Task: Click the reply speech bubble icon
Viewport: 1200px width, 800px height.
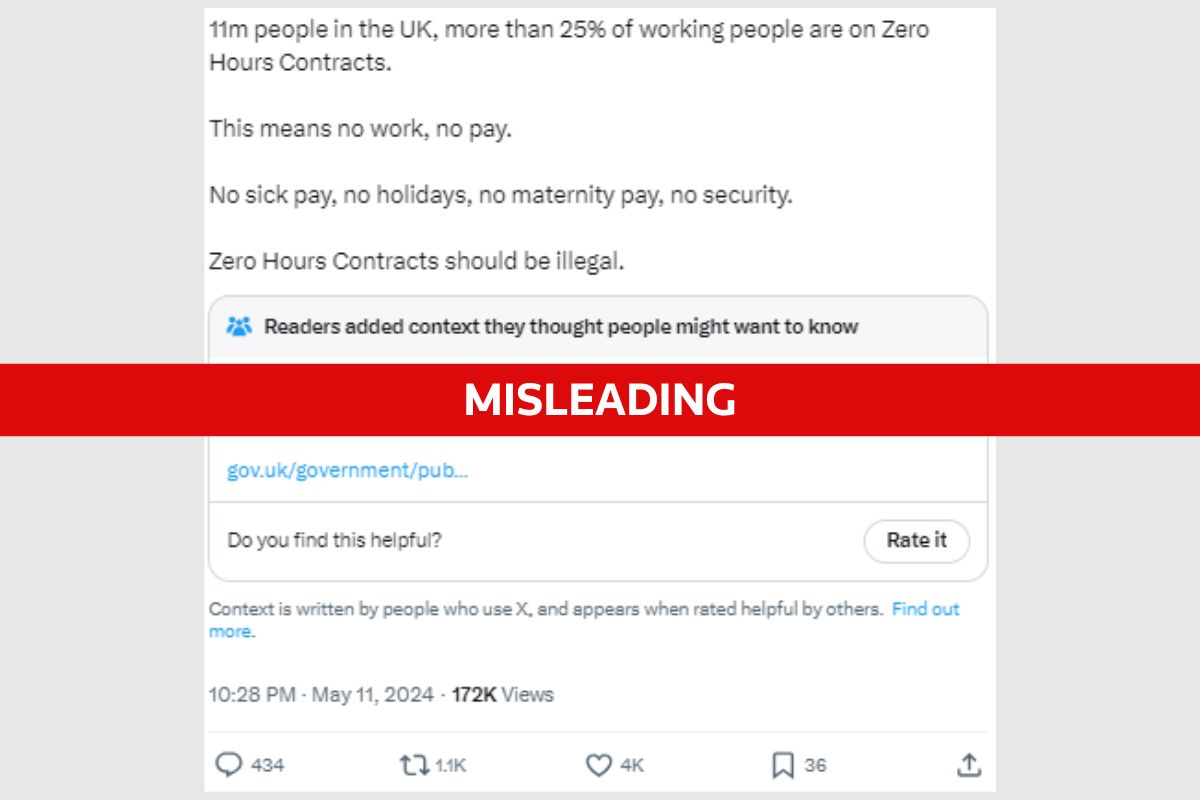Action: click(x=229, y=765)
